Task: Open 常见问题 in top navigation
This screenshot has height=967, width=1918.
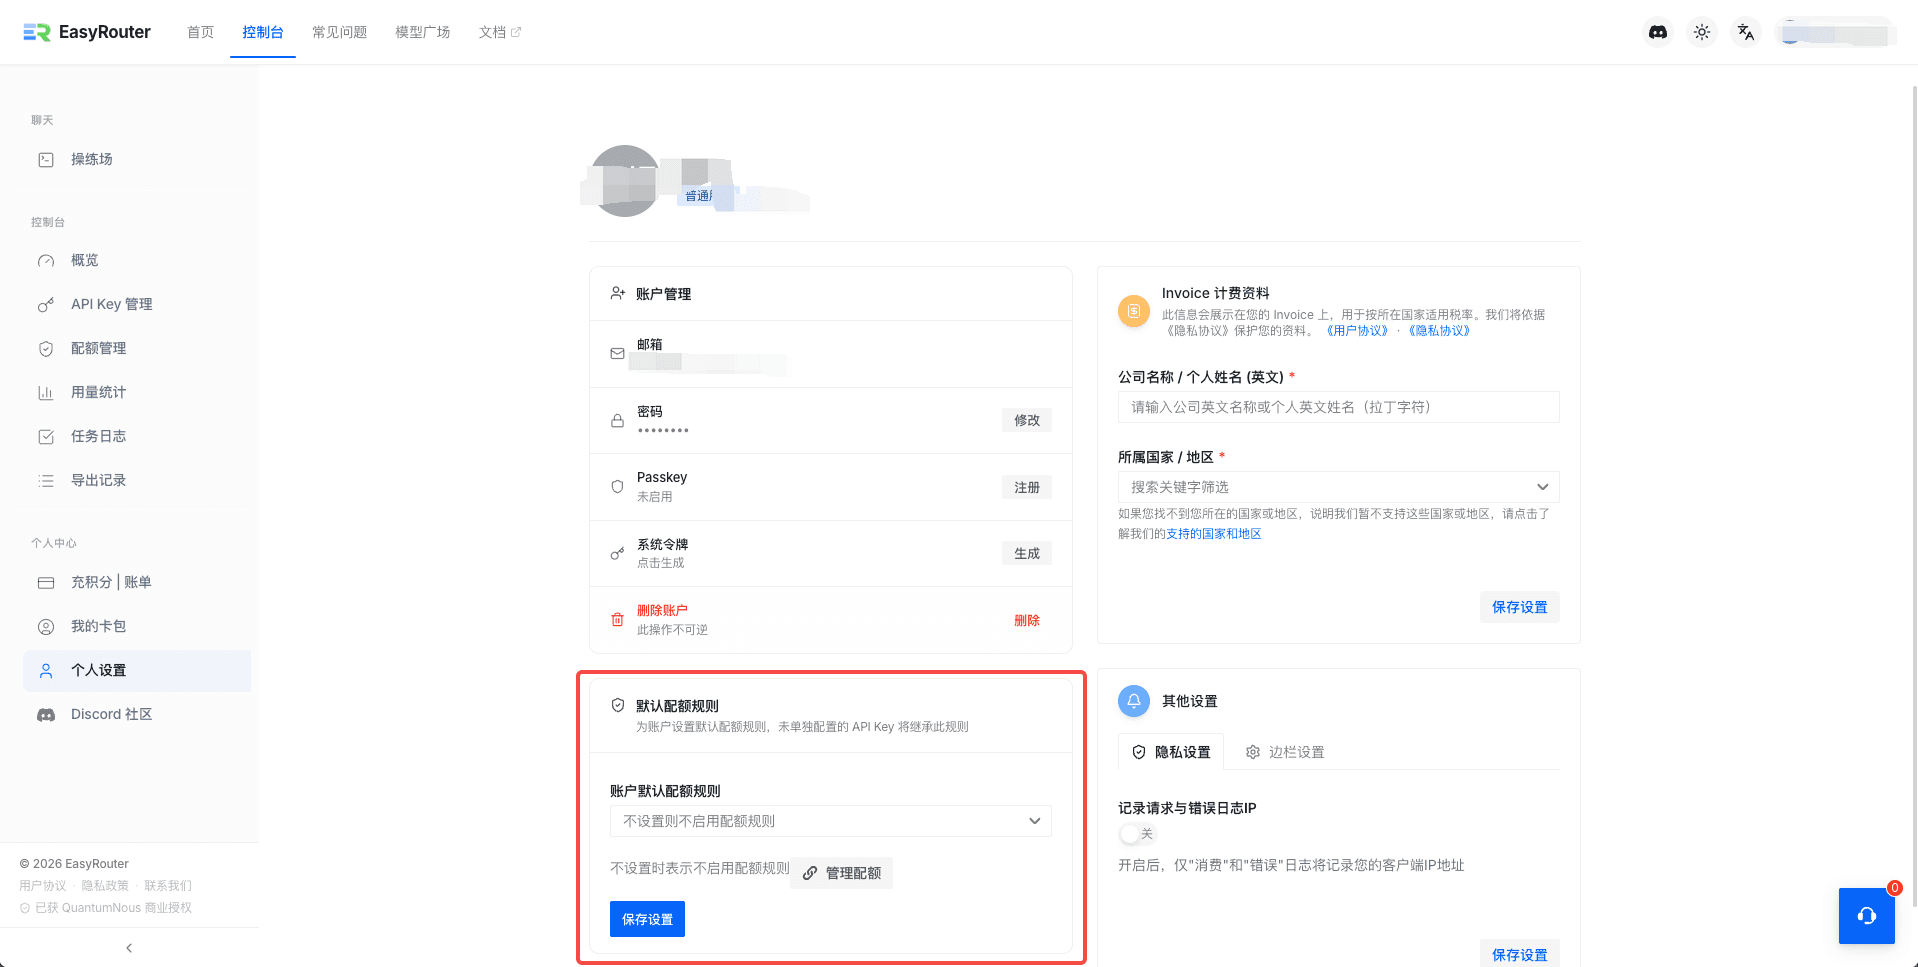Action: pos(340,32)
